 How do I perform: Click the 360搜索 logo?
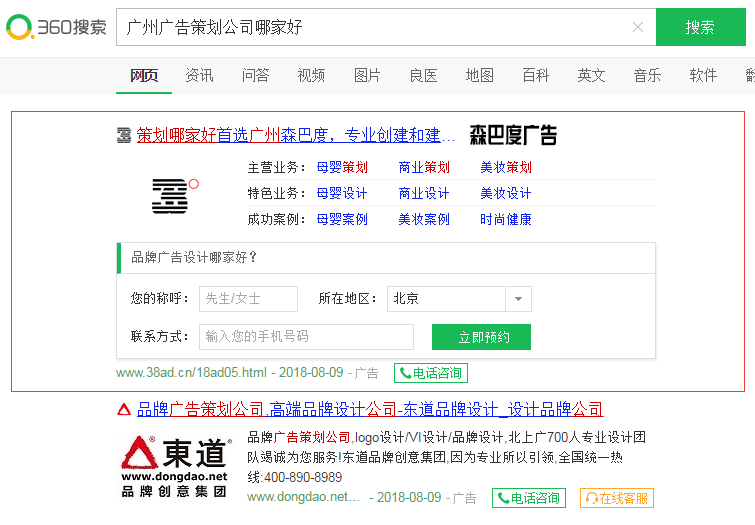[x=56, y=27]
